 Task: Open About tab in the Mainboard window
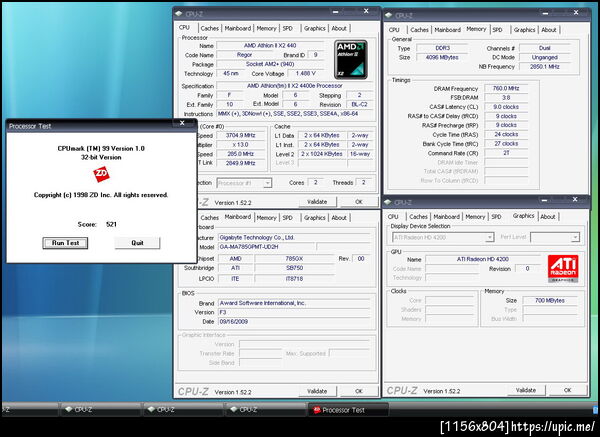(x=339, y=218)
